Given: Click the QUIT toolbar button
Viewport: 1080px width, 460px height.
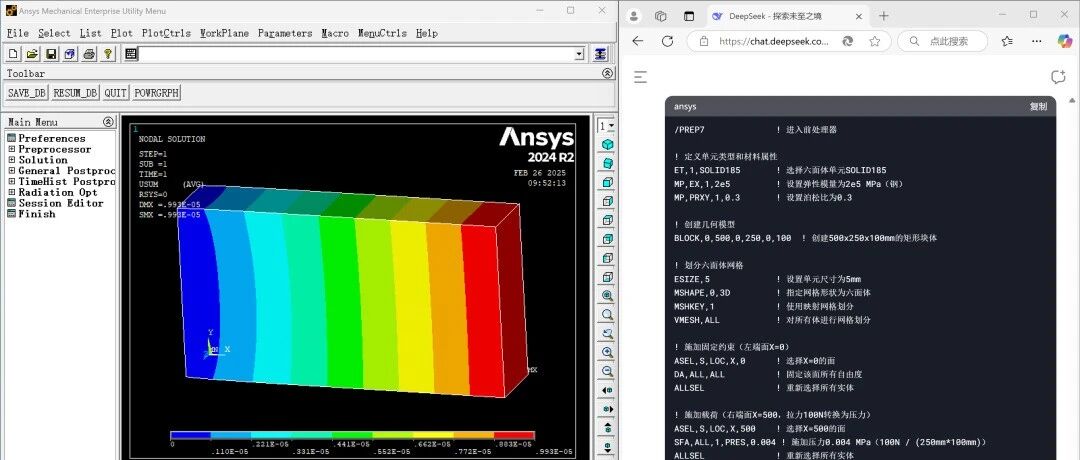Looking at the screenshot, I should click(x=116, y=93).
